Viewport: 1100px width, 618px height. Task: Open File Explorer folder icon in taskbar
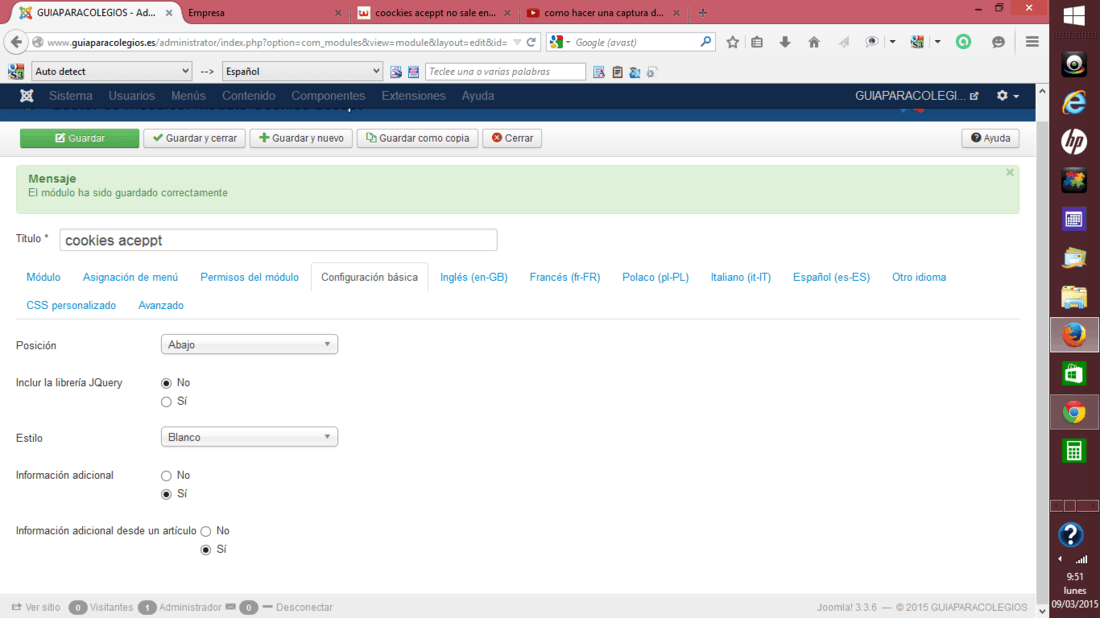coord(1074,297)
